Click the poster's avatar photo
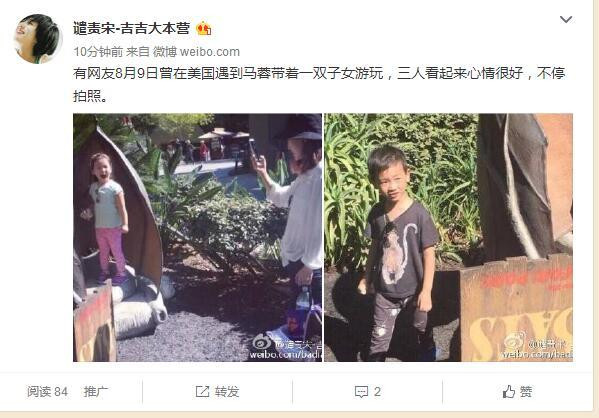Screen dimensions: 599x418 (38, 39)
